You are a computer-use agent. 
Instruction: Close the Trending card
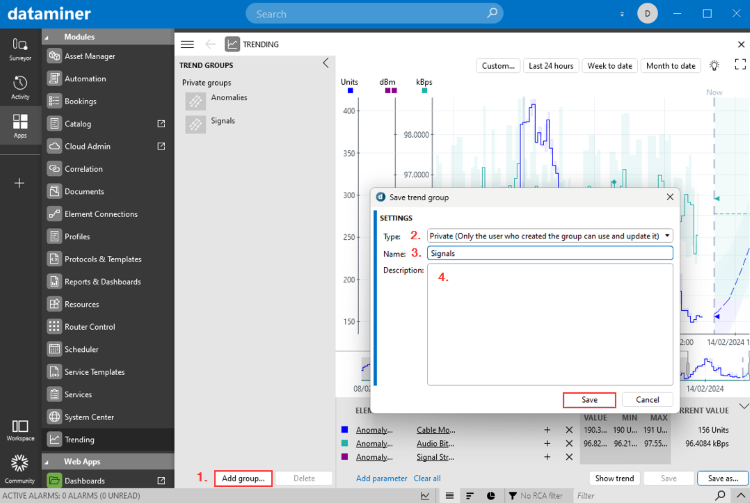point(741,44)
